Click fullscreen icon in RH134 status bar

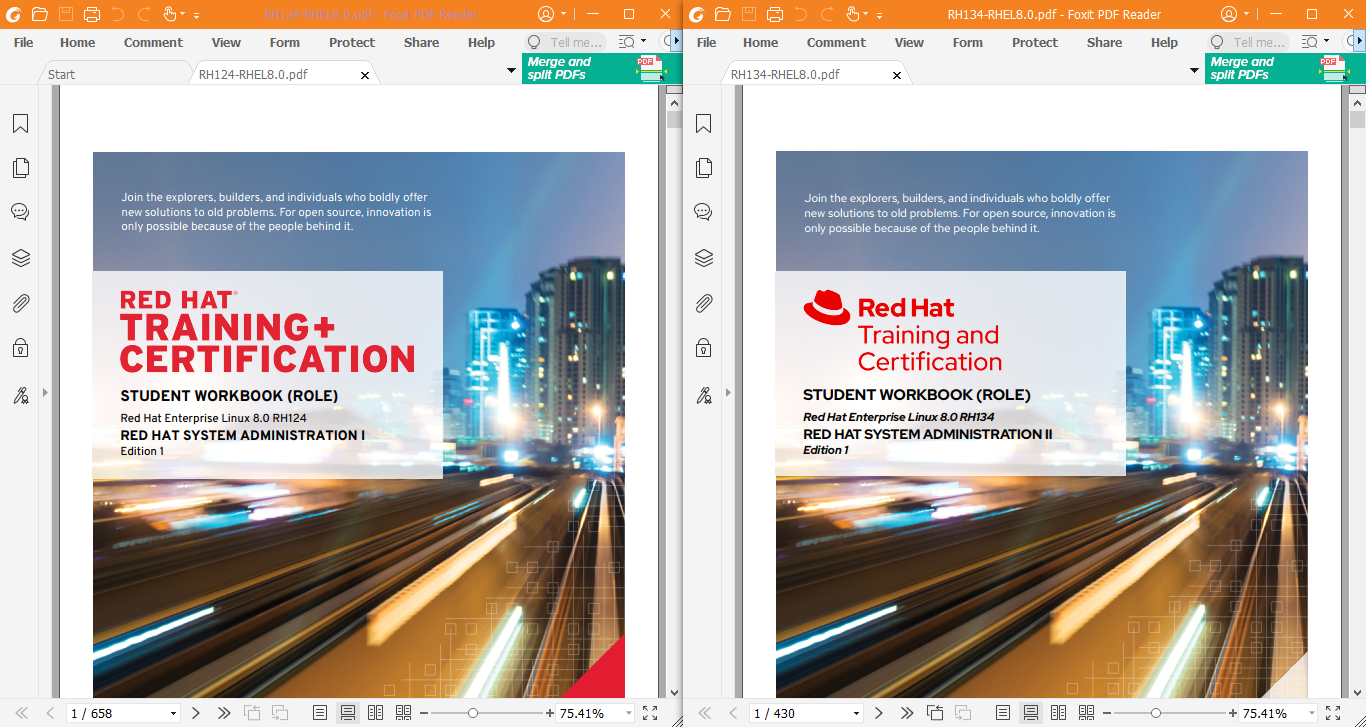(x=1333, y=713)
